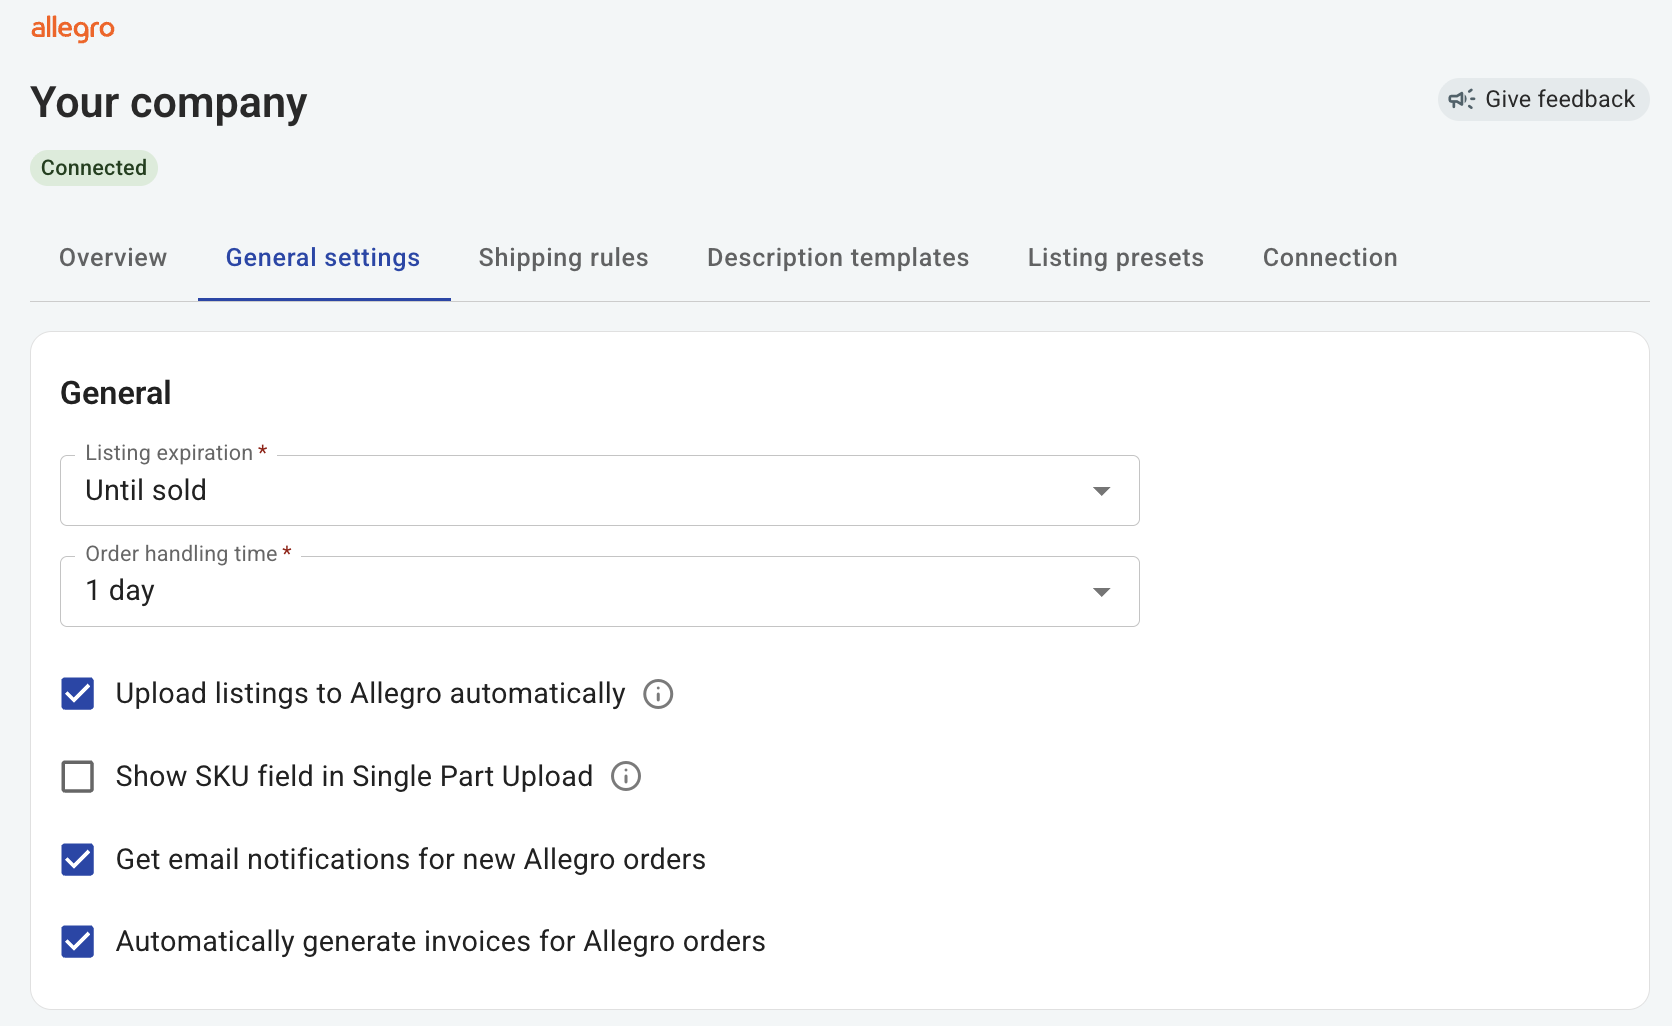
Task: Enable Show SKU field in Single Part Upload
Action: [x=78, y=776]
